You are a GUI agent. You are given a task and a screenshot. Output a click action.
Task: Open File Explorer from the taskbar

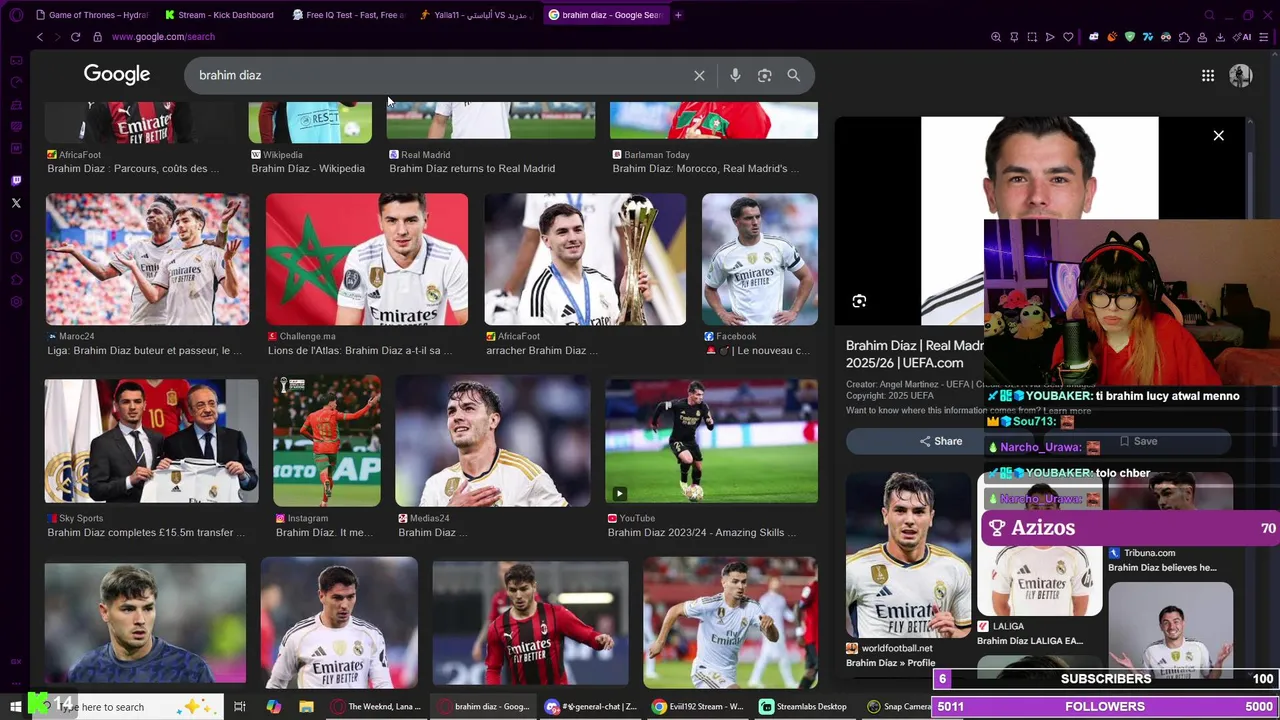click(306, 707)
